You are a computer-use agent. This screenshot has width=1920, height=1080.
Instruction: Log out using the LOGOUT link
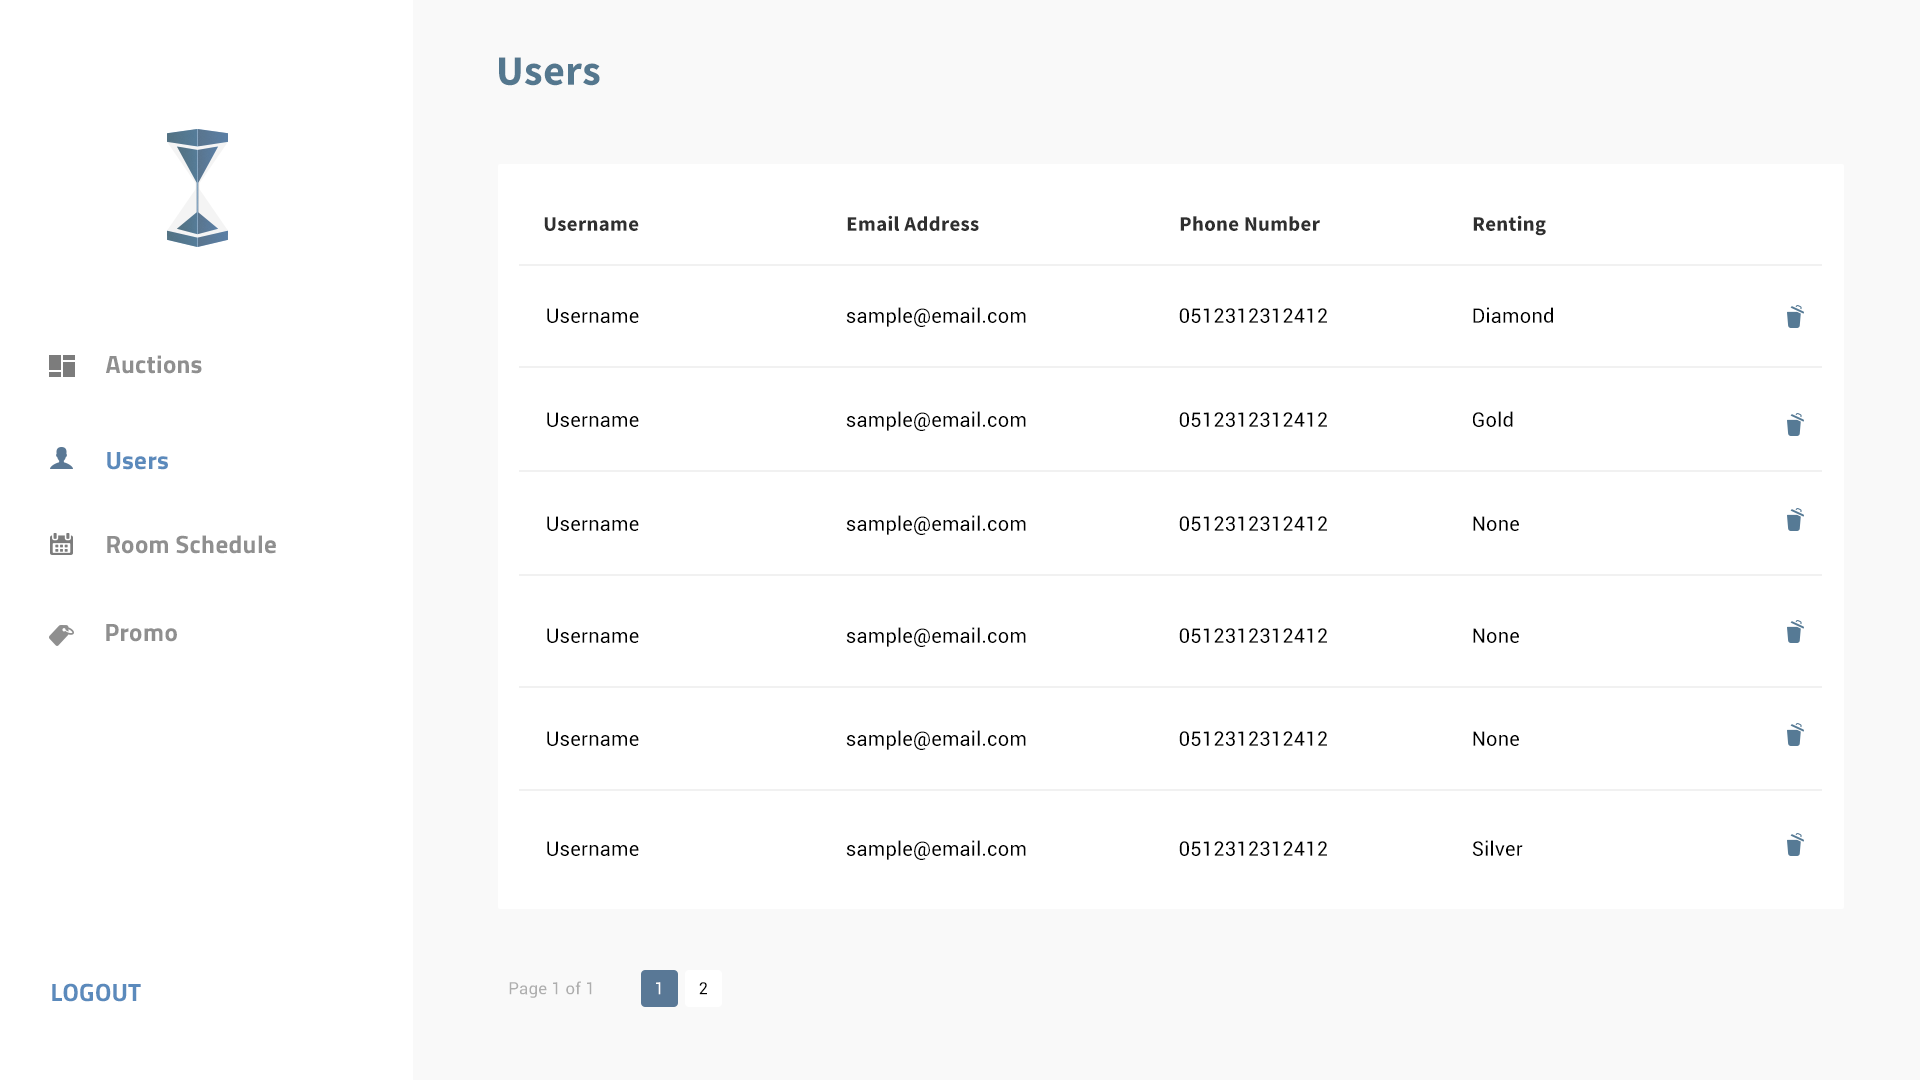click(x=96, y=993)
